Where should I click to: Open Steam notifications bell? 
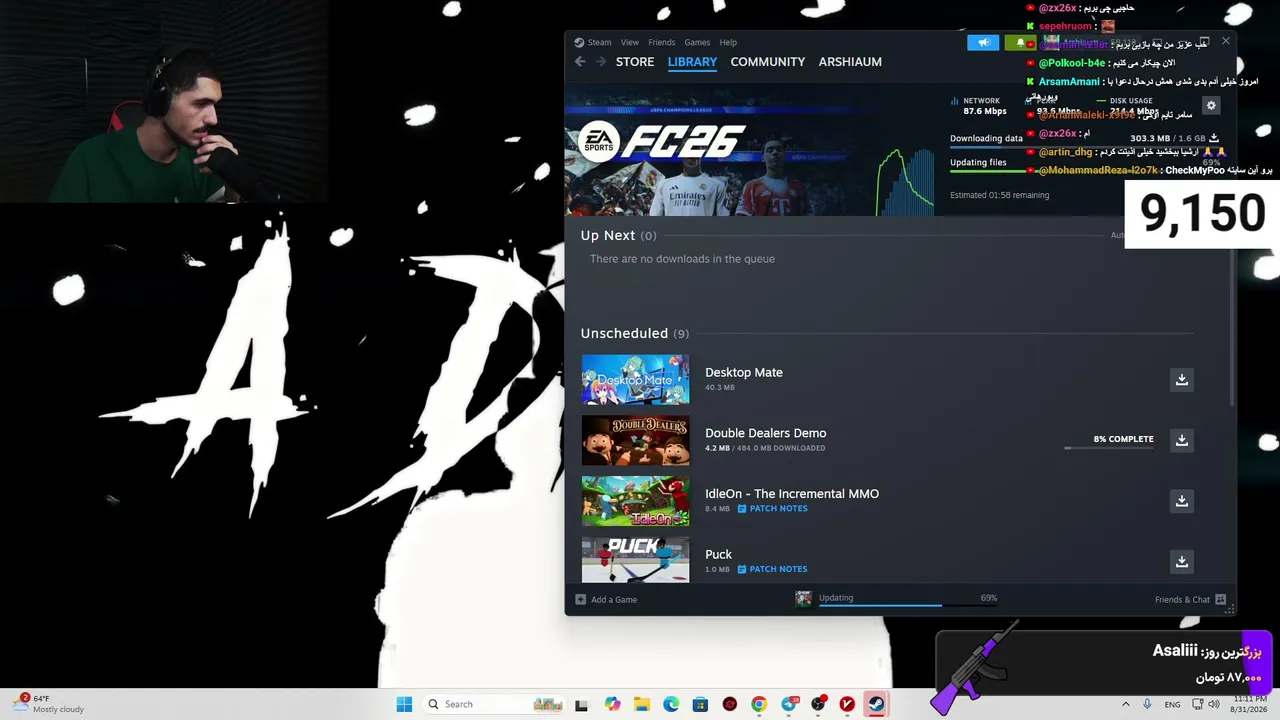[x=1020, y=42]
